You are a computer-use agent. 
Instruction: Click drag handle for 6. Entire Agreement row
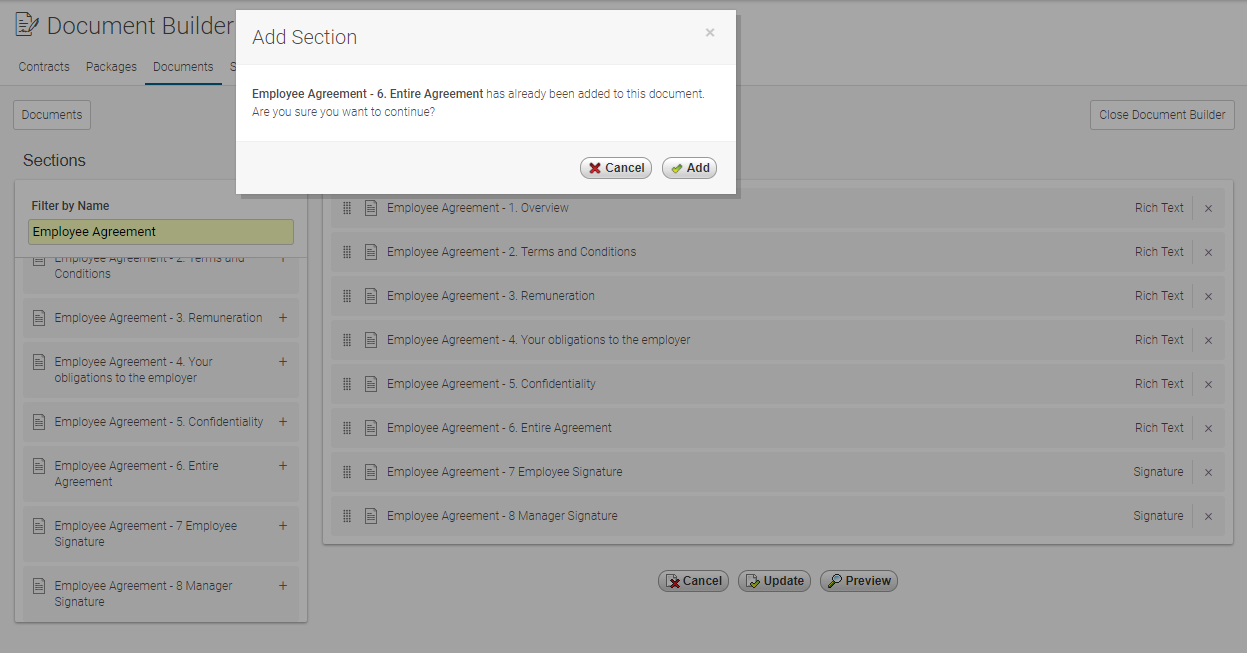347,428
